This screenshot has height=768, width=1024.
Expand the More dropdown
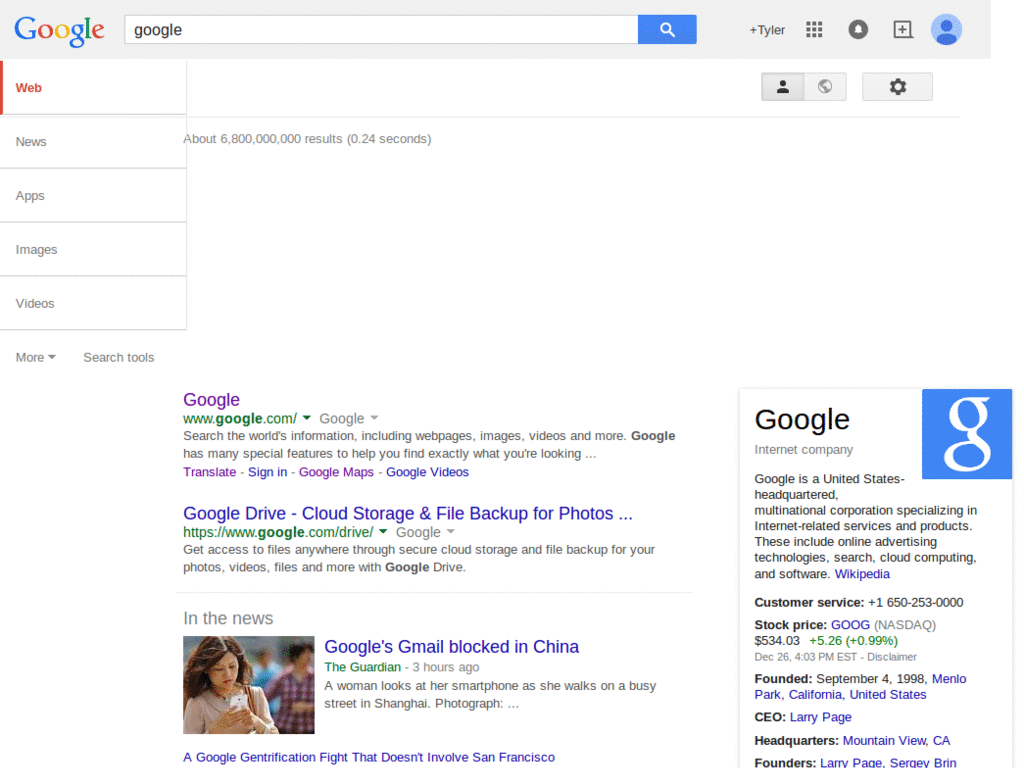(35, 357)
